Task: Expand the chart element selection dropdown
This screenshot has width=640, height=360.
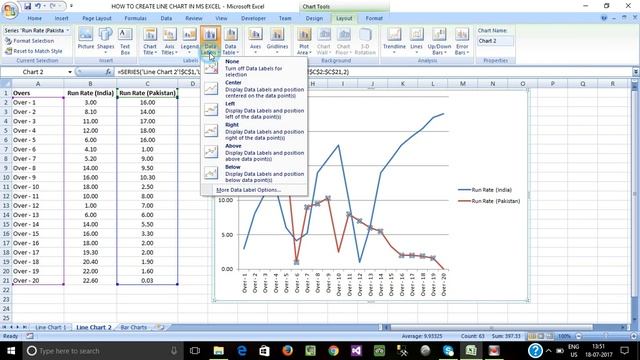Action: (x=68, y=31)
